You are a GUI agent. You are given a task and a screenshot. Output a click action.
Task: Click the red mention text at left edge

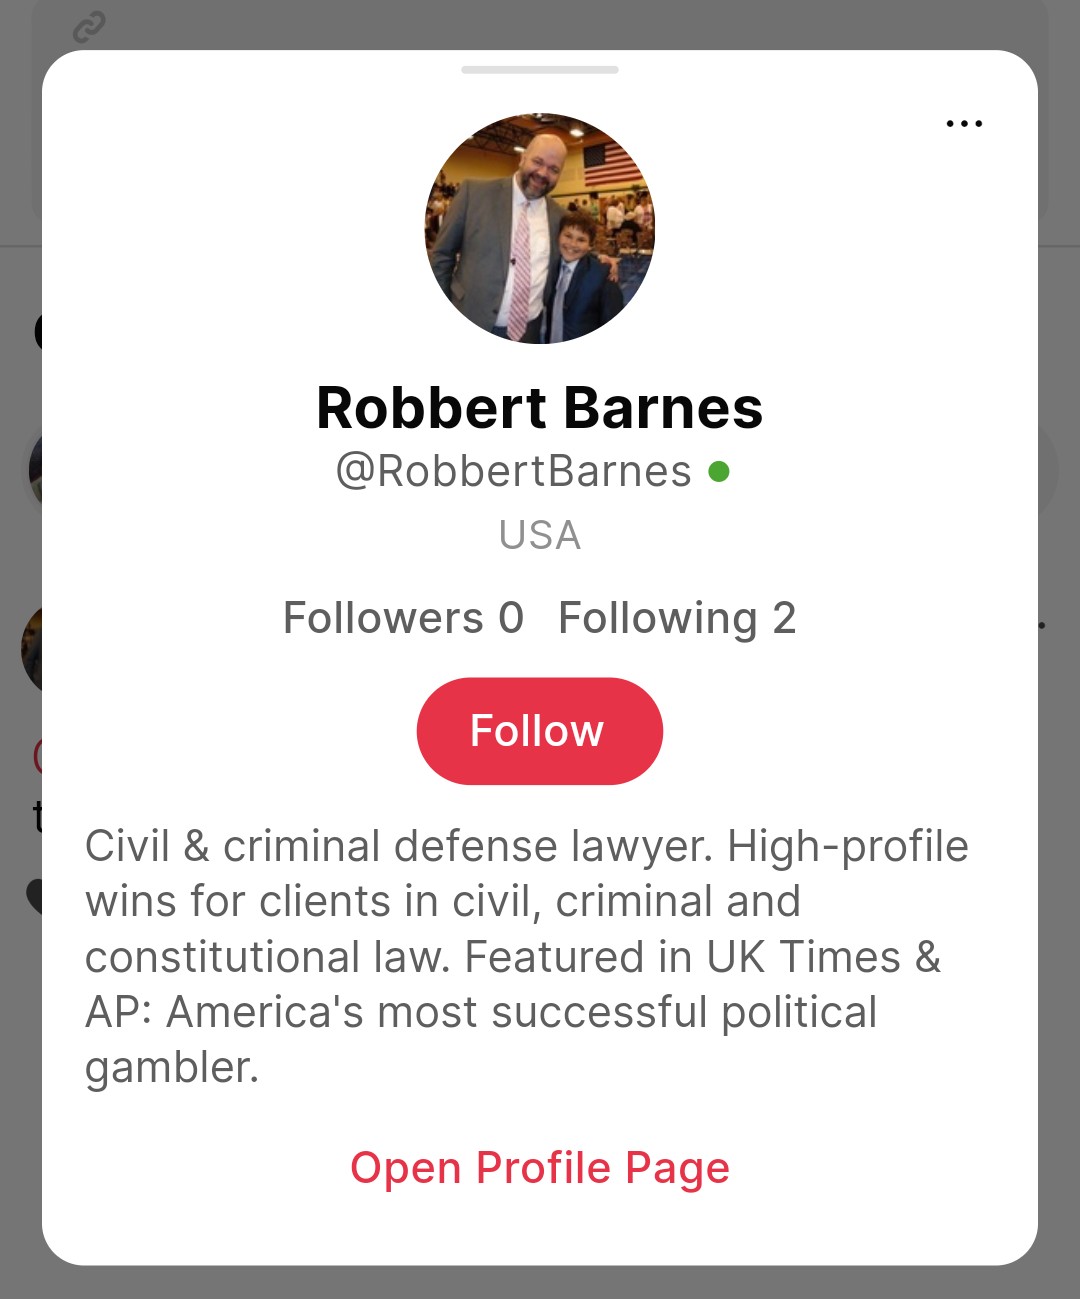36,756
